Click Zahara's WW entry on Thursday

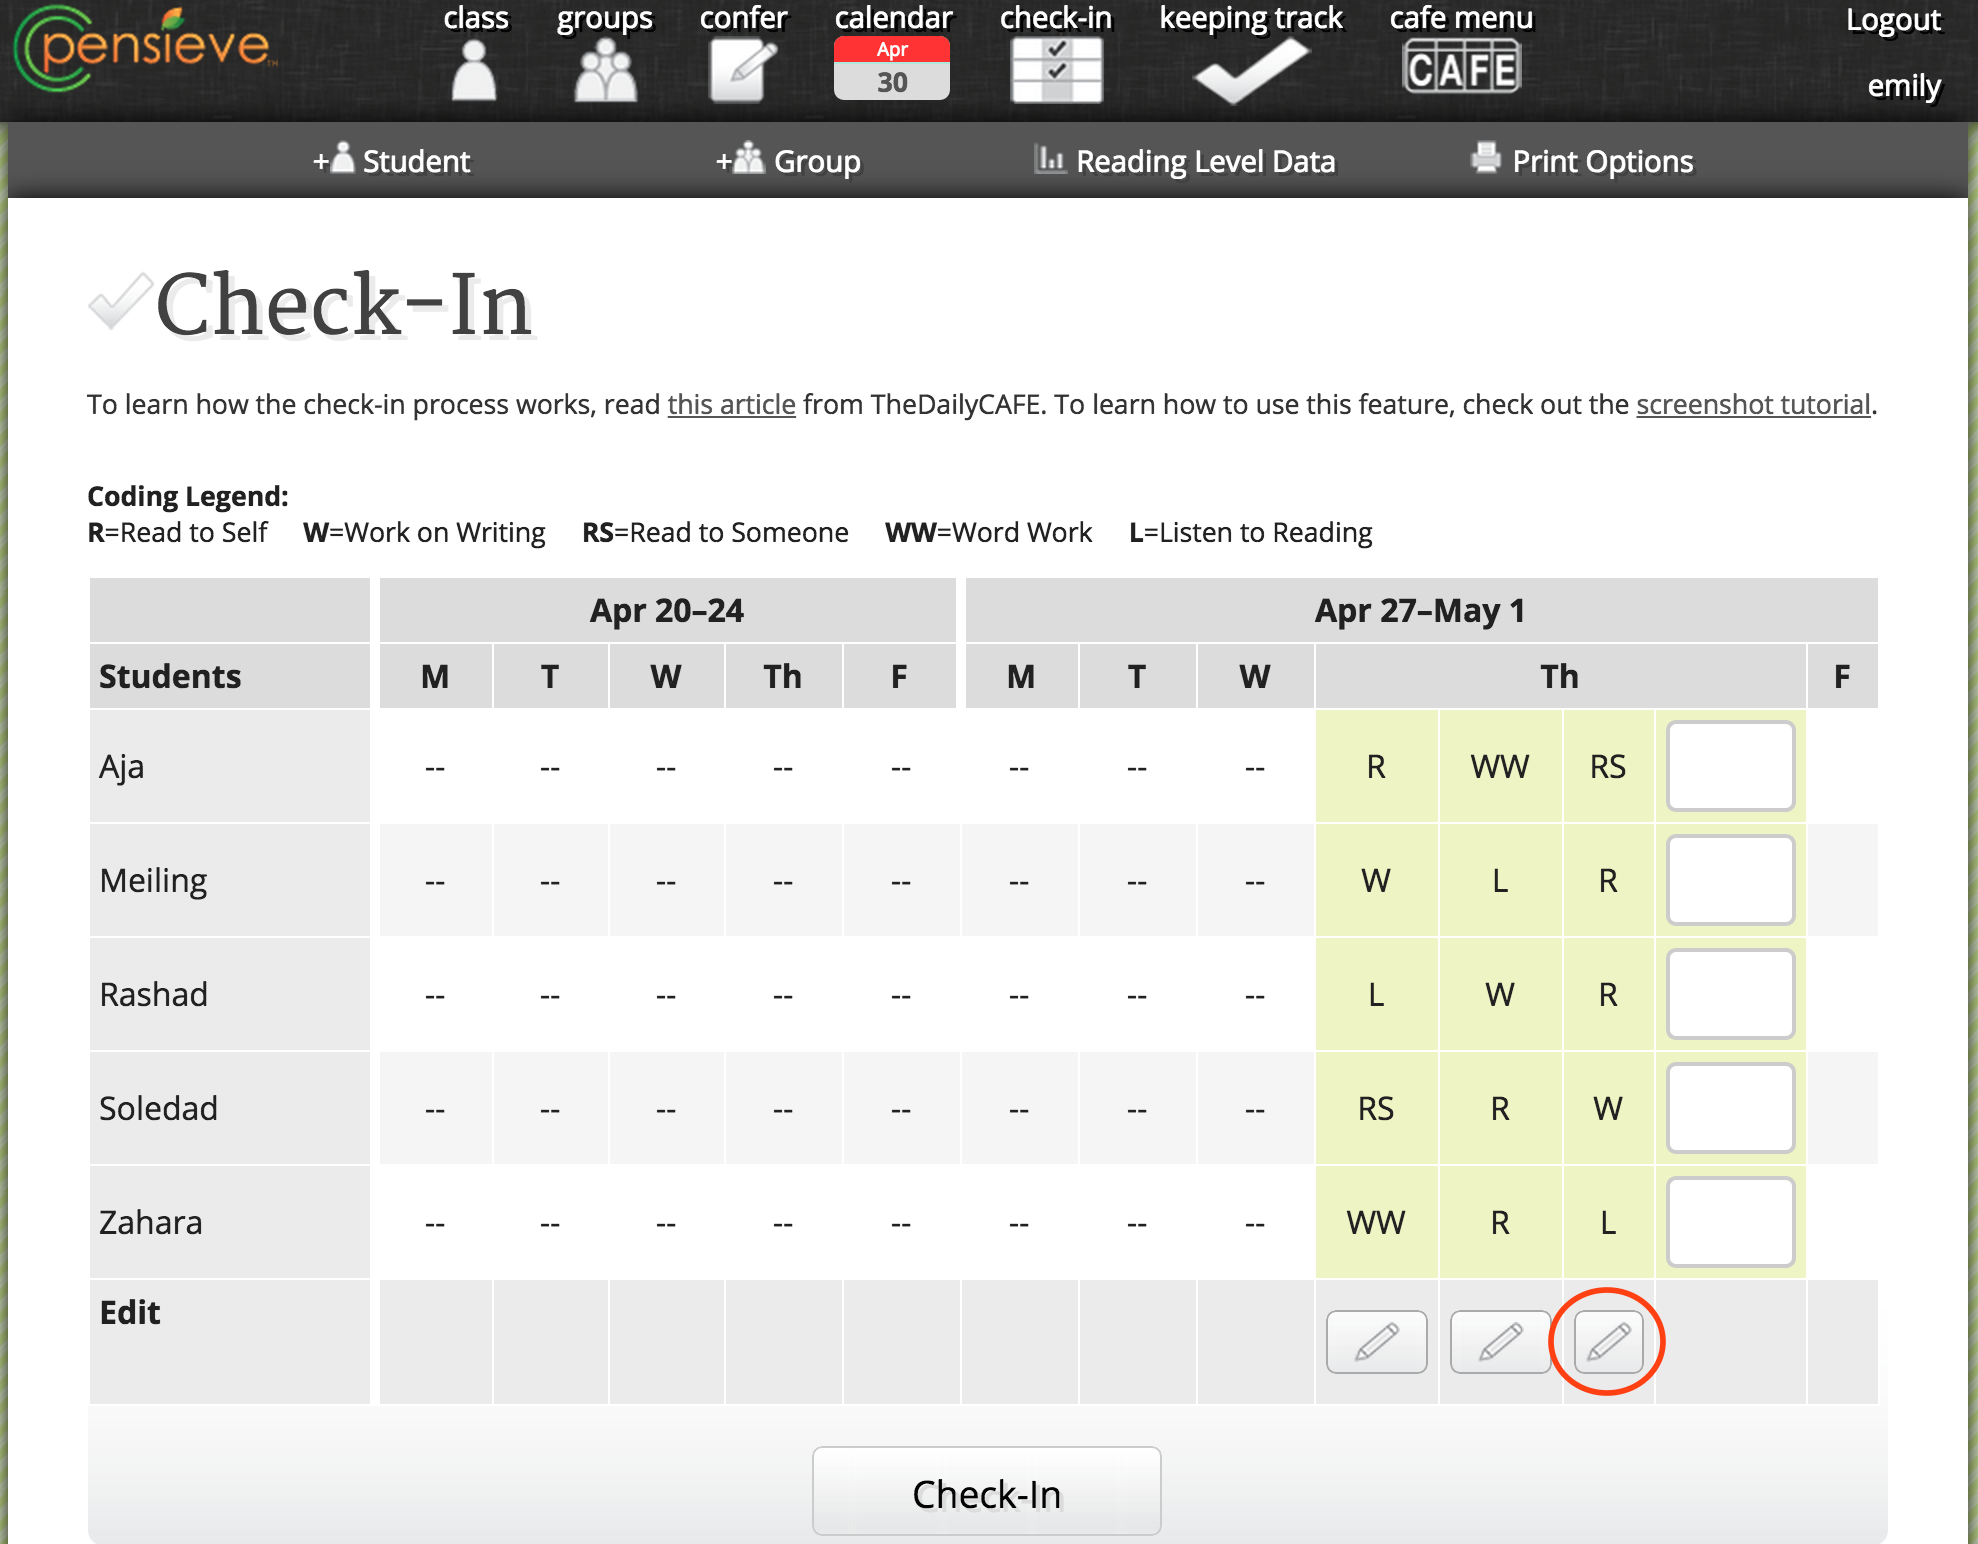pyautogui.click(x=1376, y=1222)
